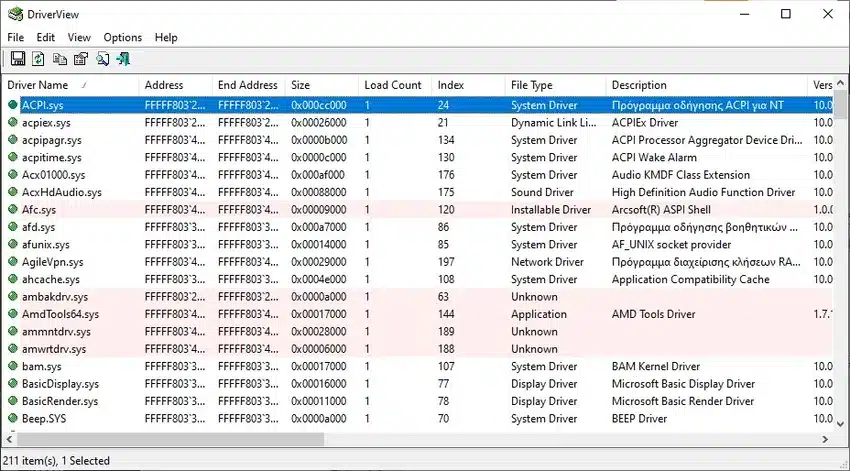This screenshot has width=850, height=471.
Task: Sort by the Address column header
Action: pos(176,85)
